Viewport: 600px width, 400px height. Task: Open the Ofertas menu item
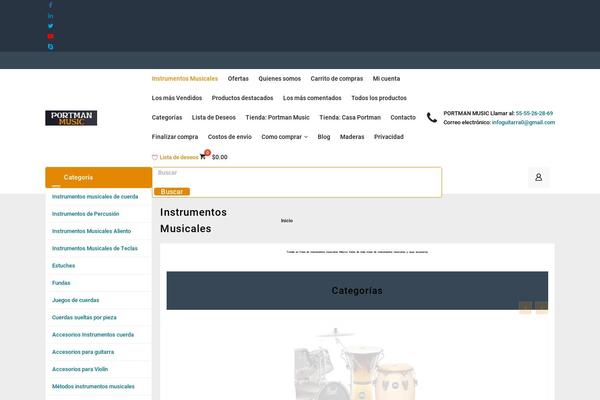tap(238, 78)
